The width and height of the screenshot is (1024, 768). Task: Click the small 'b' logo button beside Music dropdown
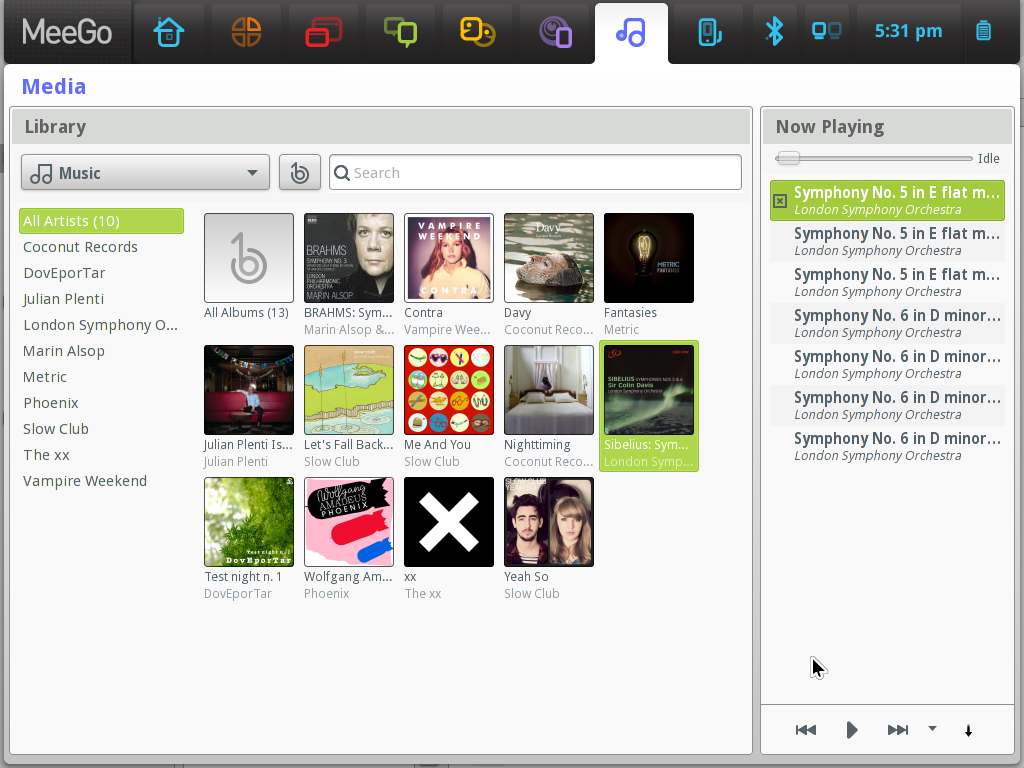(299, 172)
